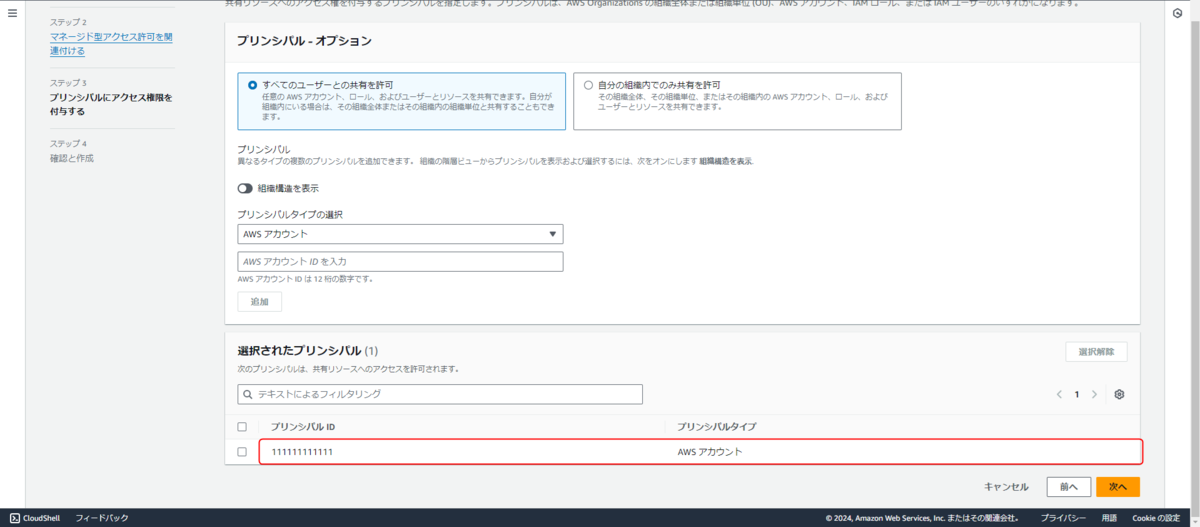Open プライバシー footer link
This screenshot has height=527, width=1200.
coord(1063,518)
